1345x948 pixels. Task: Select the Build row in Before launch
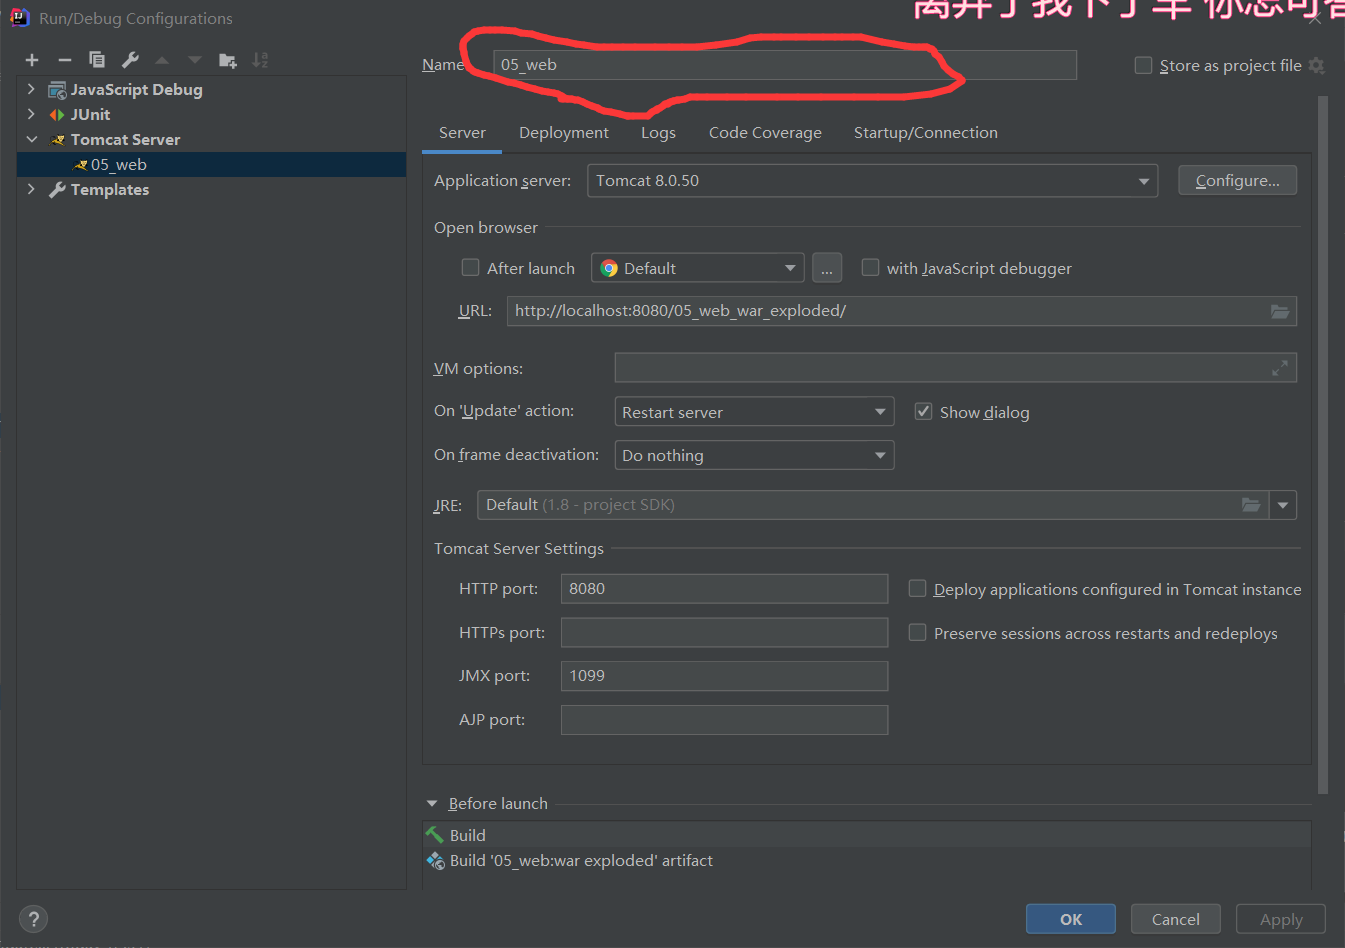866,835
